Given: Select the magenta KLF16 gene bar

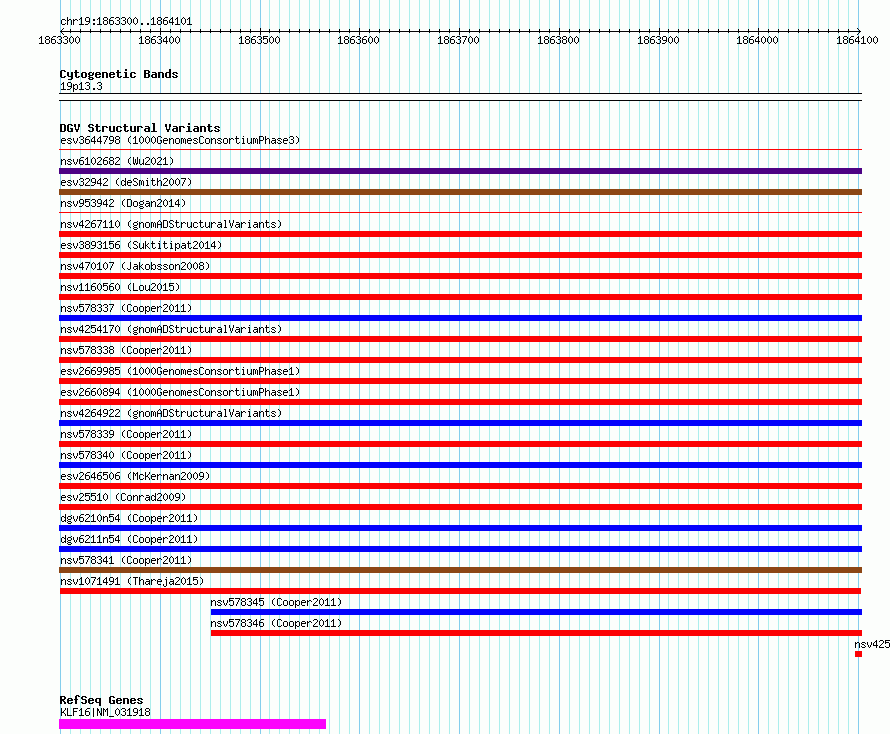Looking at the screenshot, I should click(192, 724).
